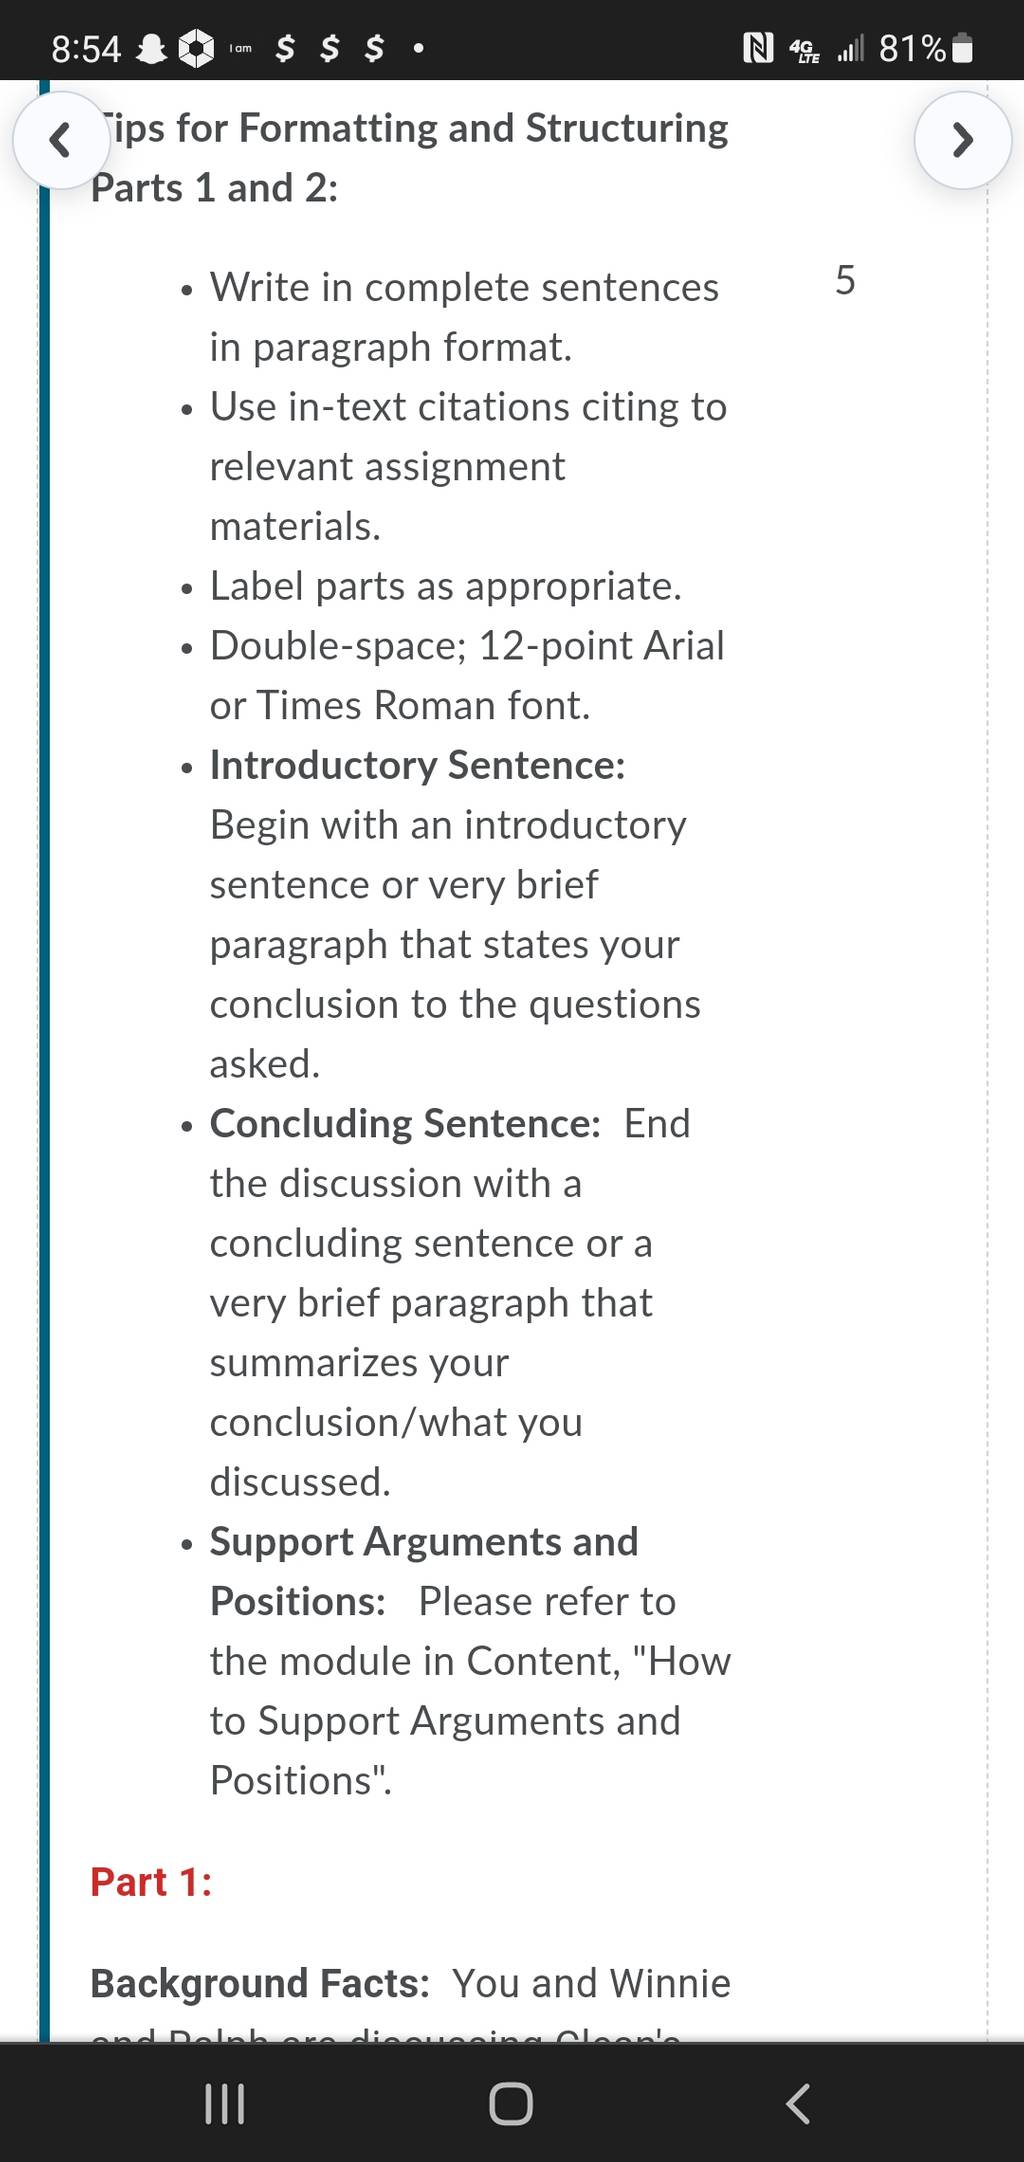Tap the Android home button
Viewport: 1024px width, 2162px height.
[x=511, y=2104]
